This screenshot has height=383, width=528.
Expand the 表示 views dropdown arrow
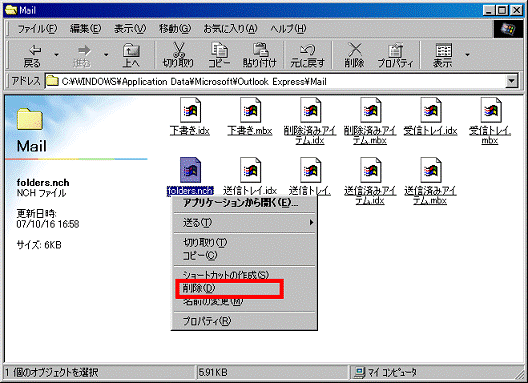(467, 55)
